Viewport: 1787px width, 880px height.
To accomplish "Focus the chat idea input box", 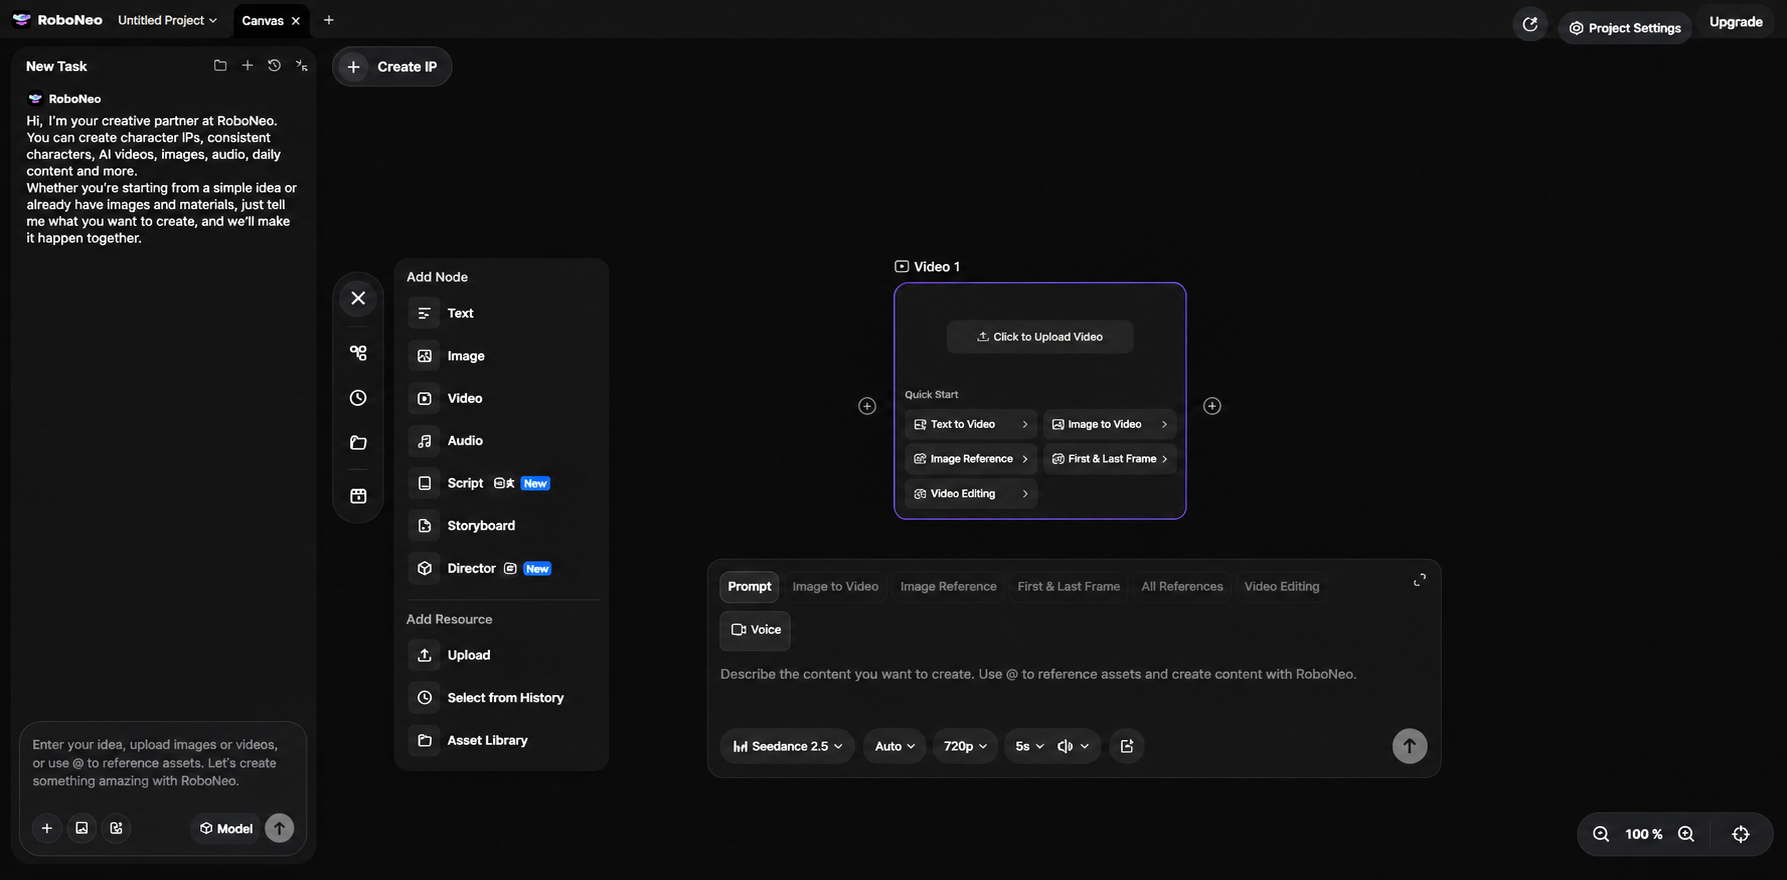I will 163,763.
